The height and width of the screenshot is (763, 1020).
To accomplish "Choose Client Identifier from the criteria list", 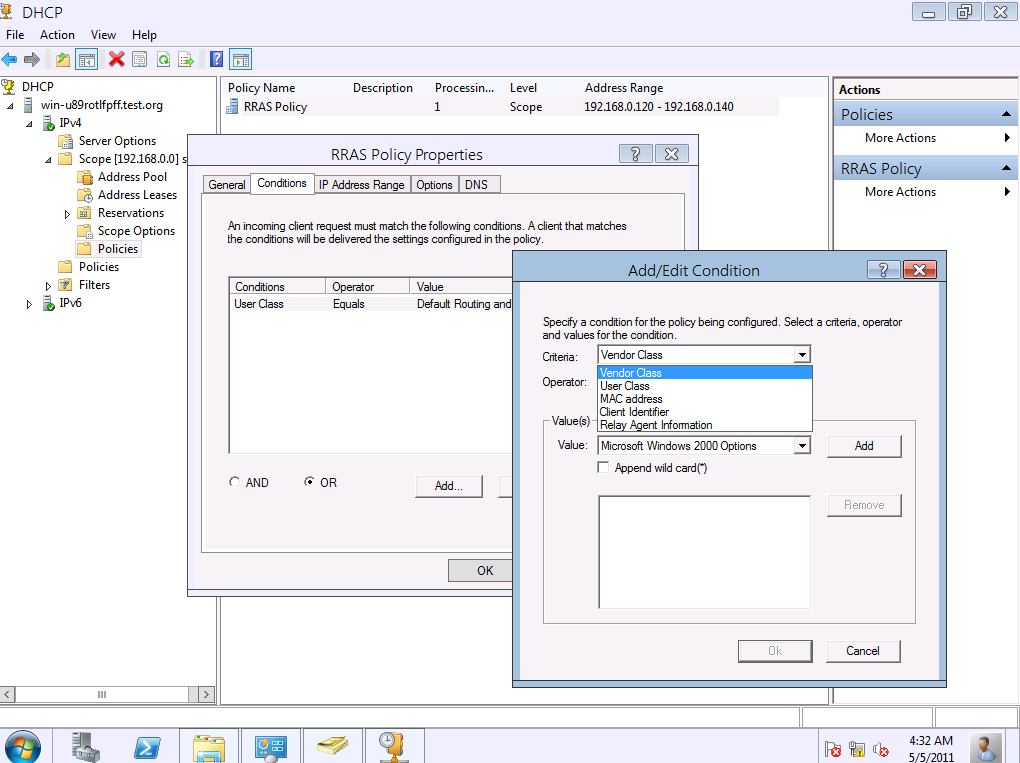I will click(x=705, y=412).
